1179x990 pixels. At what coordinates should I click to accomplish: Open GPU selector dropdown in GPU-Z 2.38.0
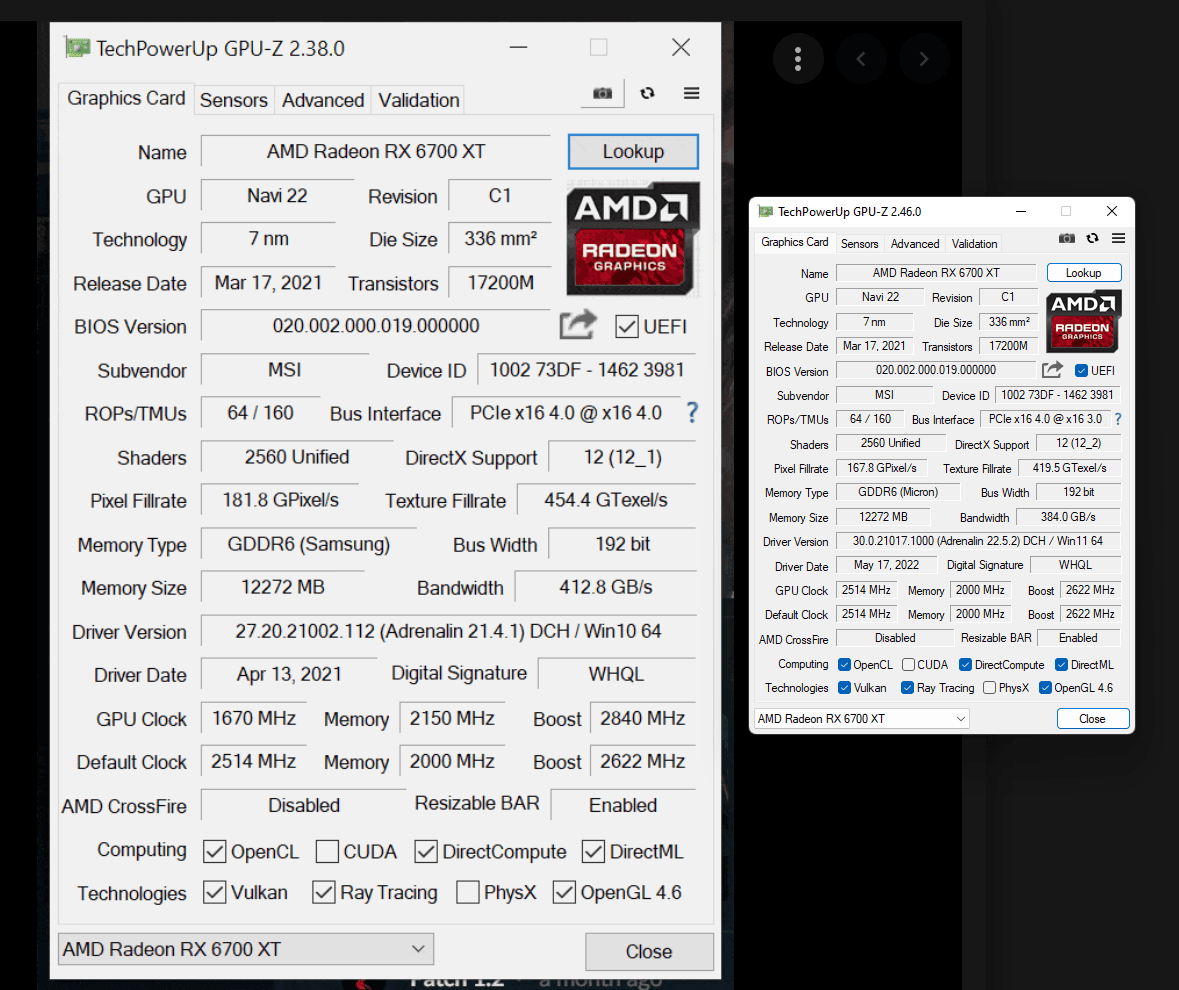[x=246, y=949]
